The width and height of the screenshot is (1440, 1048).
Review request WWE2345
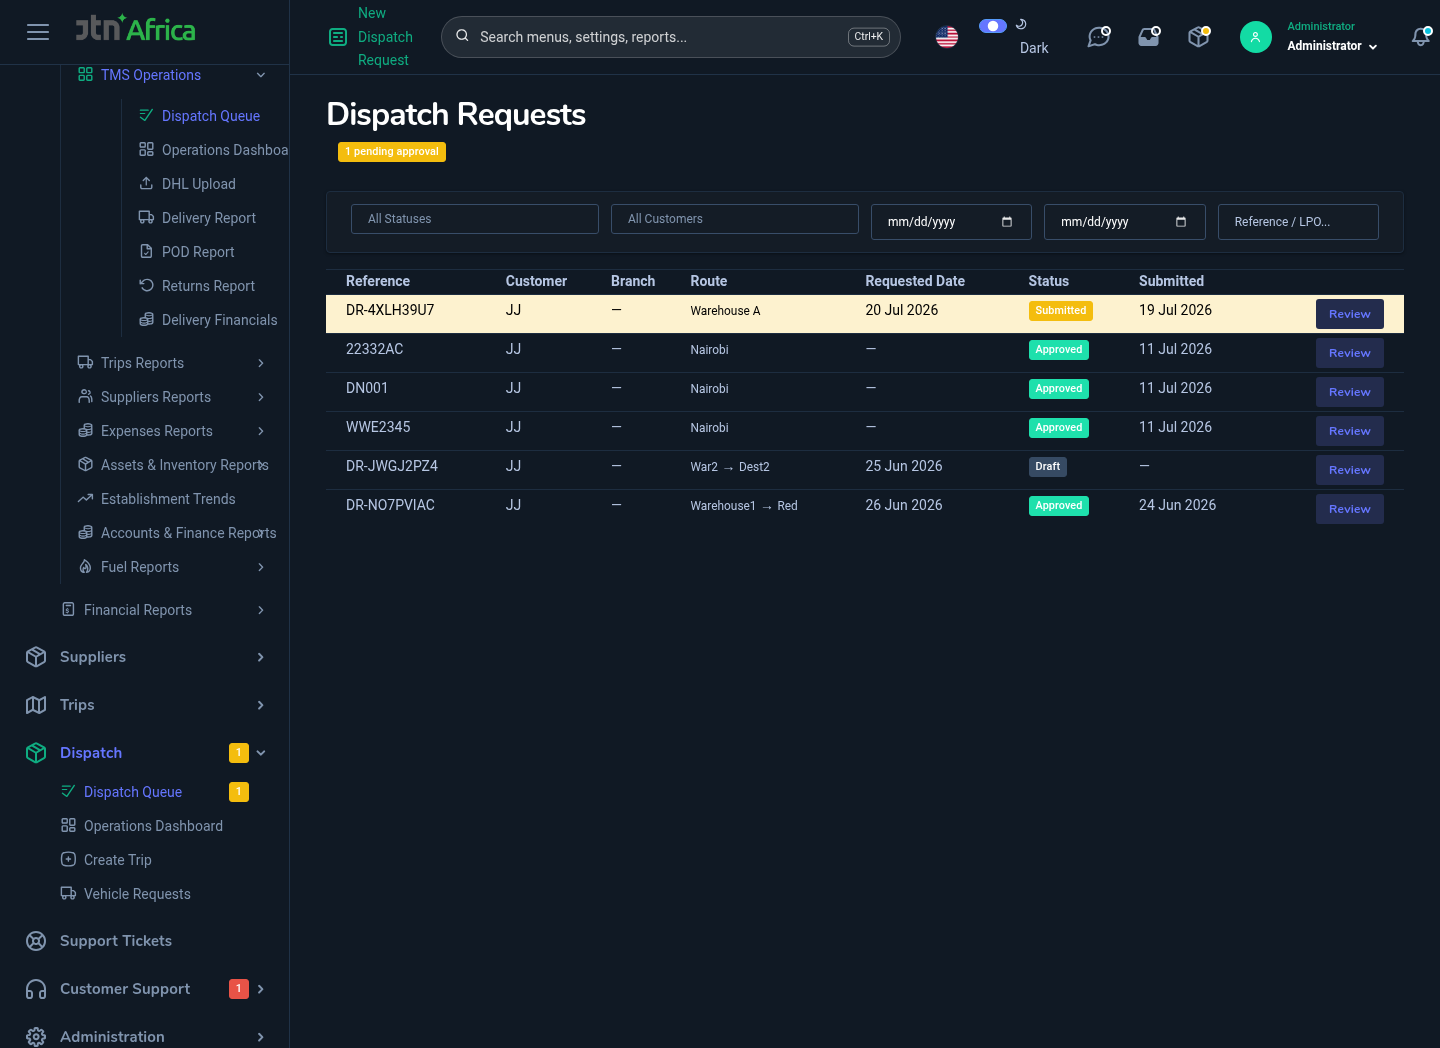(1350, 431)
